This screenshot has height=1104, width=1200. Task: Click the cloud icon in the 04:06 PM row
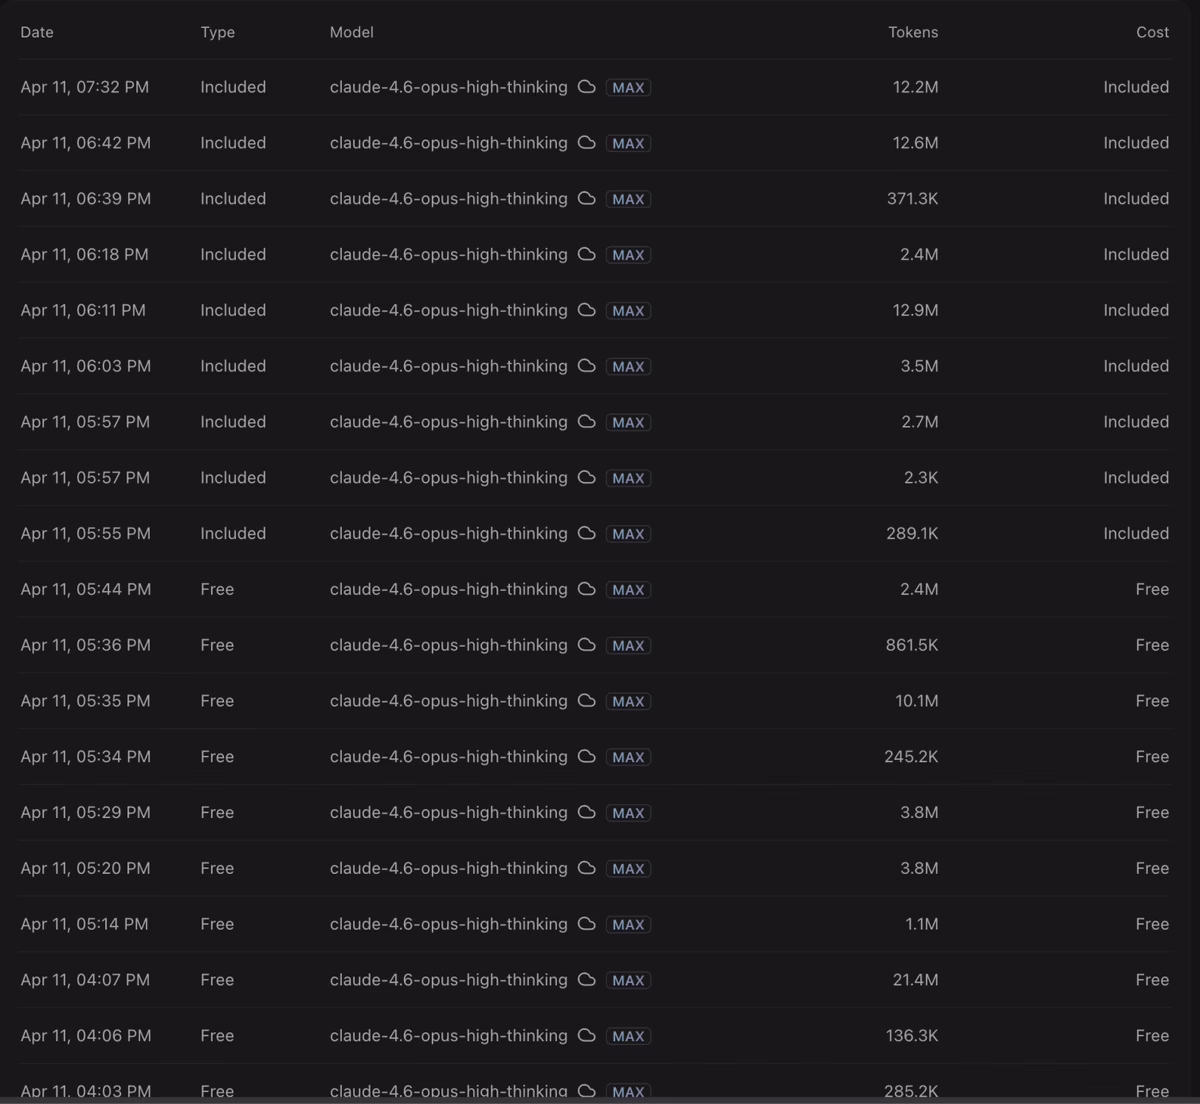coord(587,1036)
